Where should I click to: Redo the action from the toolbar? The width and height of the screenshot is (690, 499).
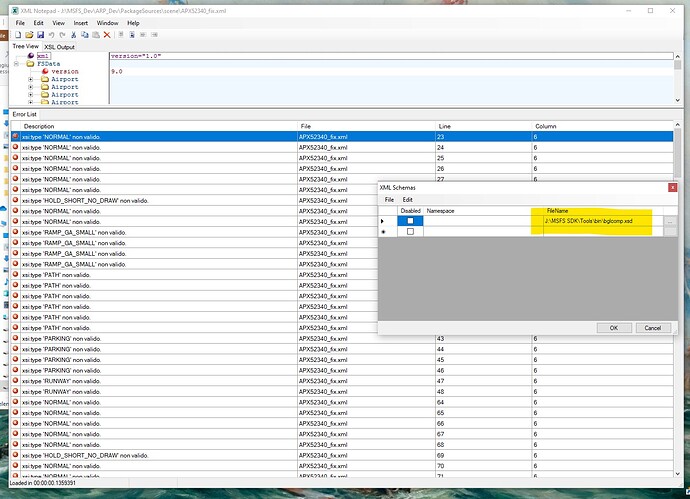tap(62, 35)
